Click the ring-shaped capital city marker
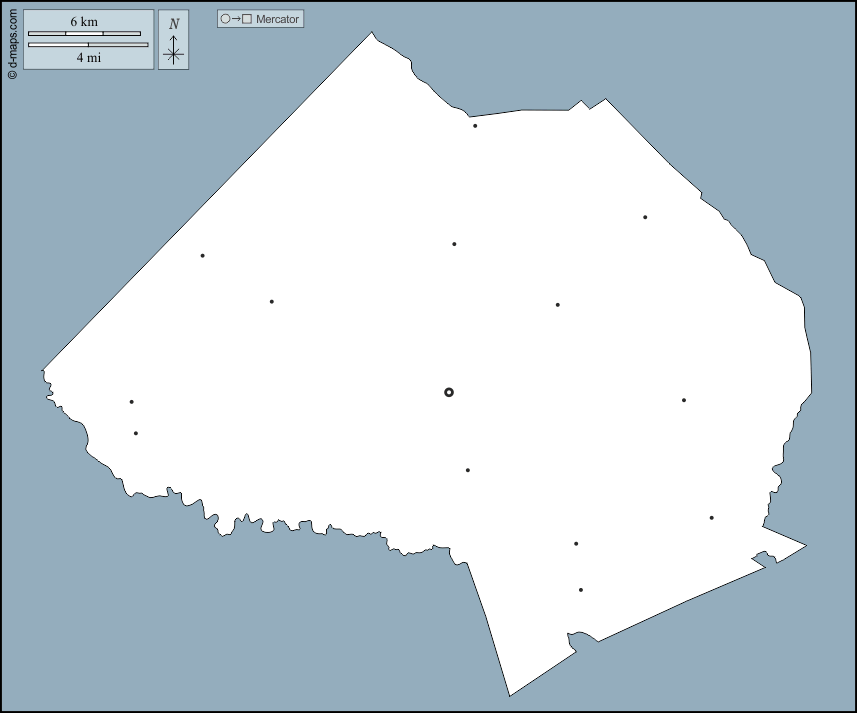Image resolution: width=857 pixels, height=713 pixels. click(449, 392)
